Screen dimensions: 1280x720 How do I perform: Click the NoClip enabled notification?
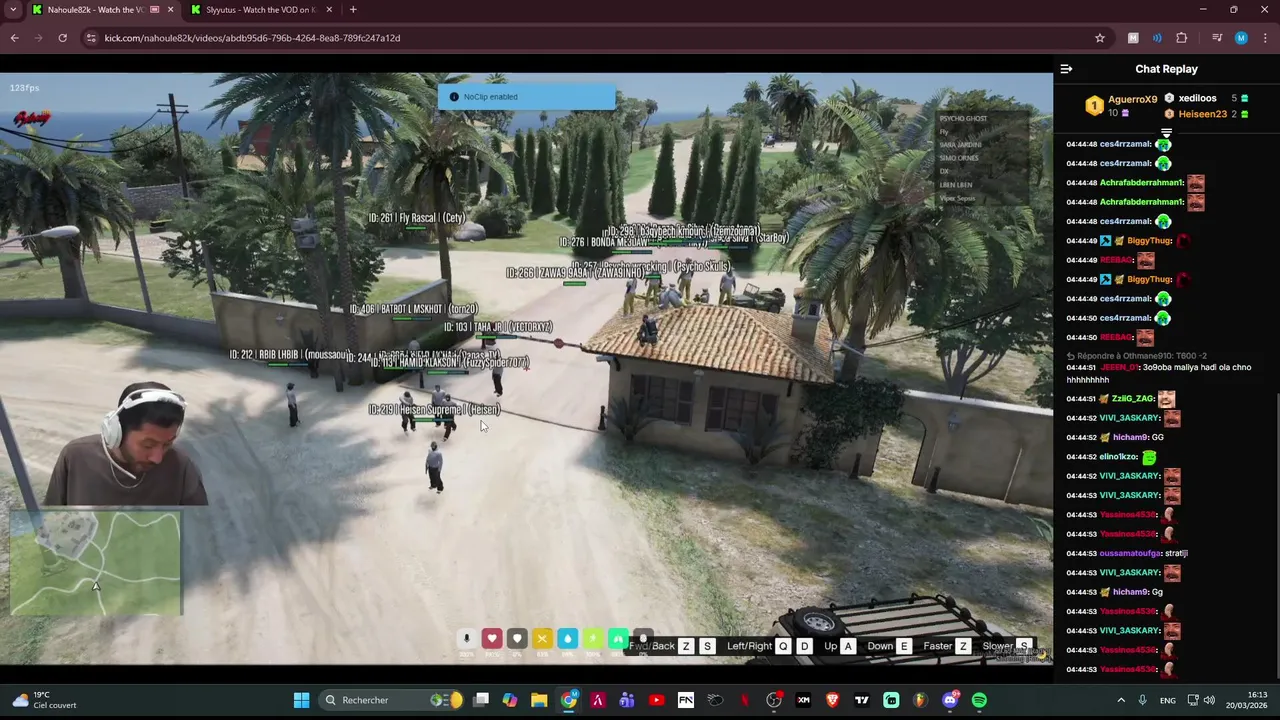[527, 97]
